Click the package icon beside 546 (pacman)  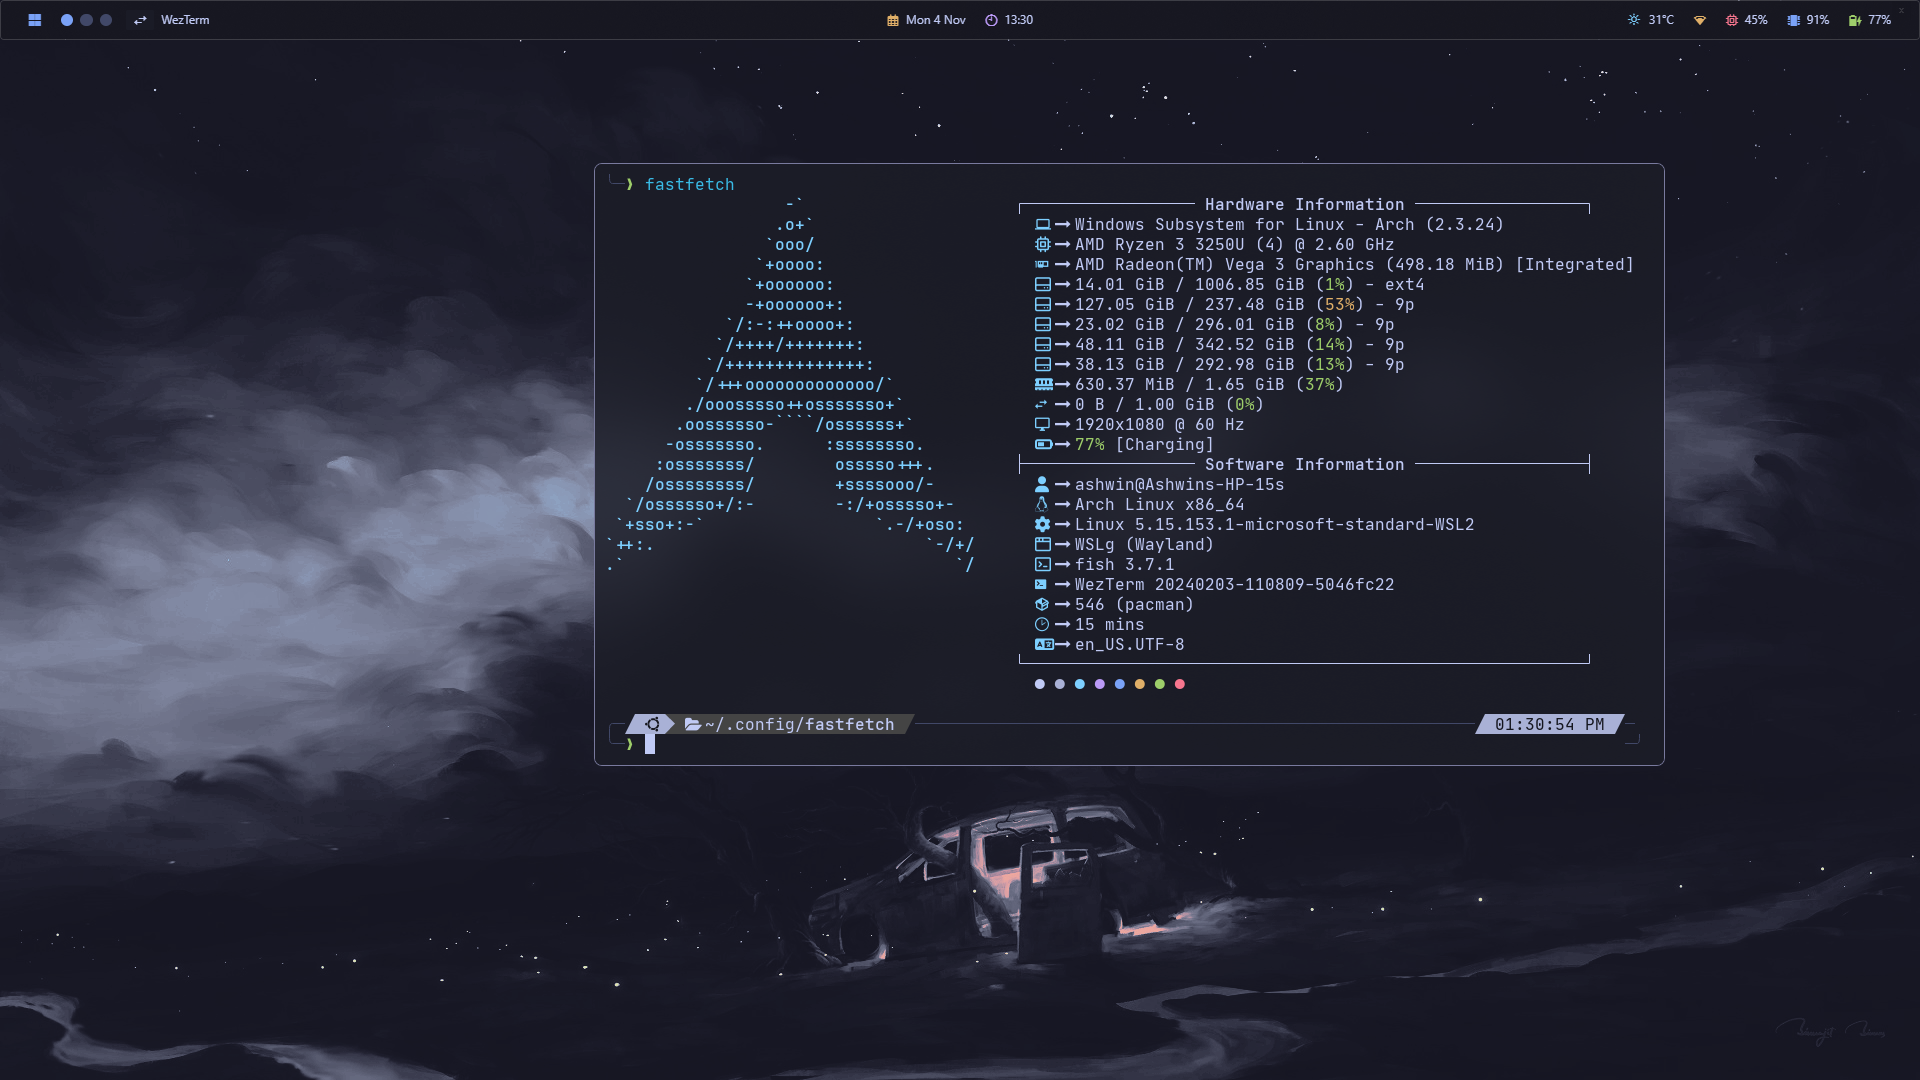tap(1042, 604)
